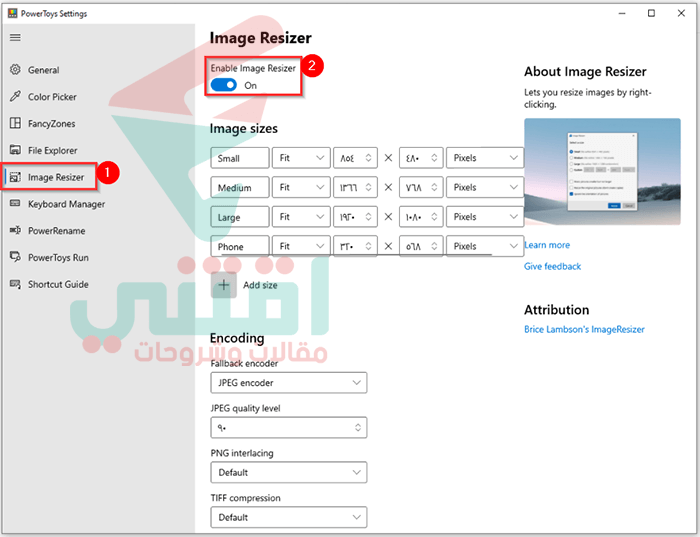Screen dimensions: 700x537
Task: Click the Give feedback link
Action: point(552,266)
